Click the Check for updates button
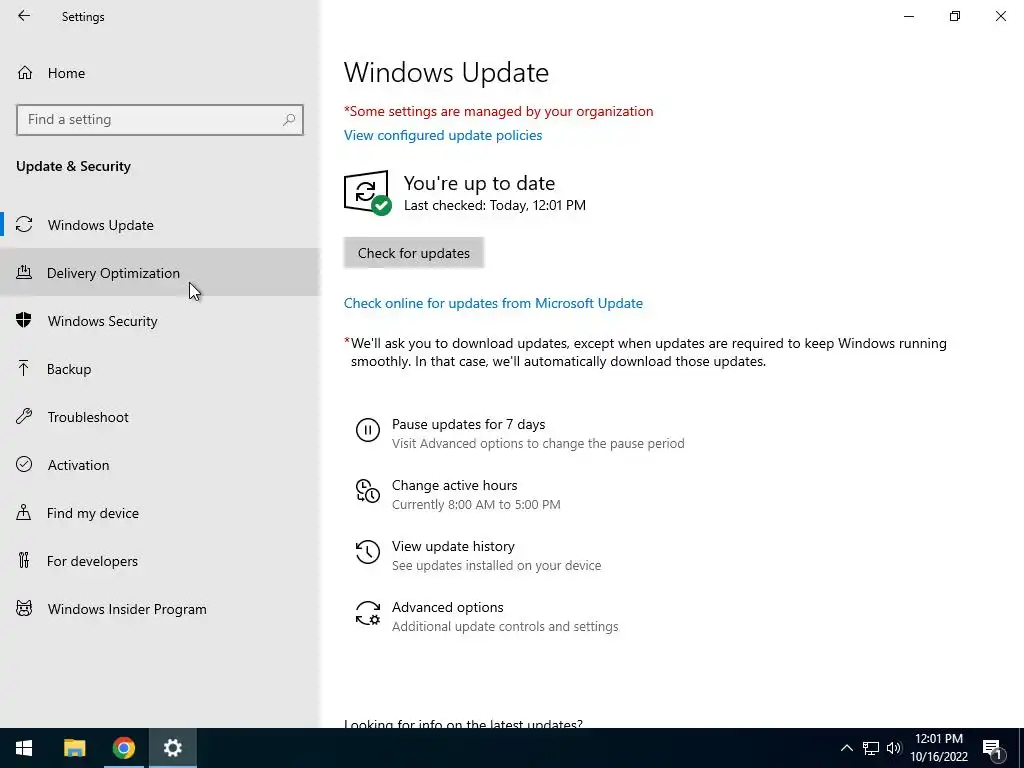This screenshot has height=768, width=1024. tap(413, 253)
